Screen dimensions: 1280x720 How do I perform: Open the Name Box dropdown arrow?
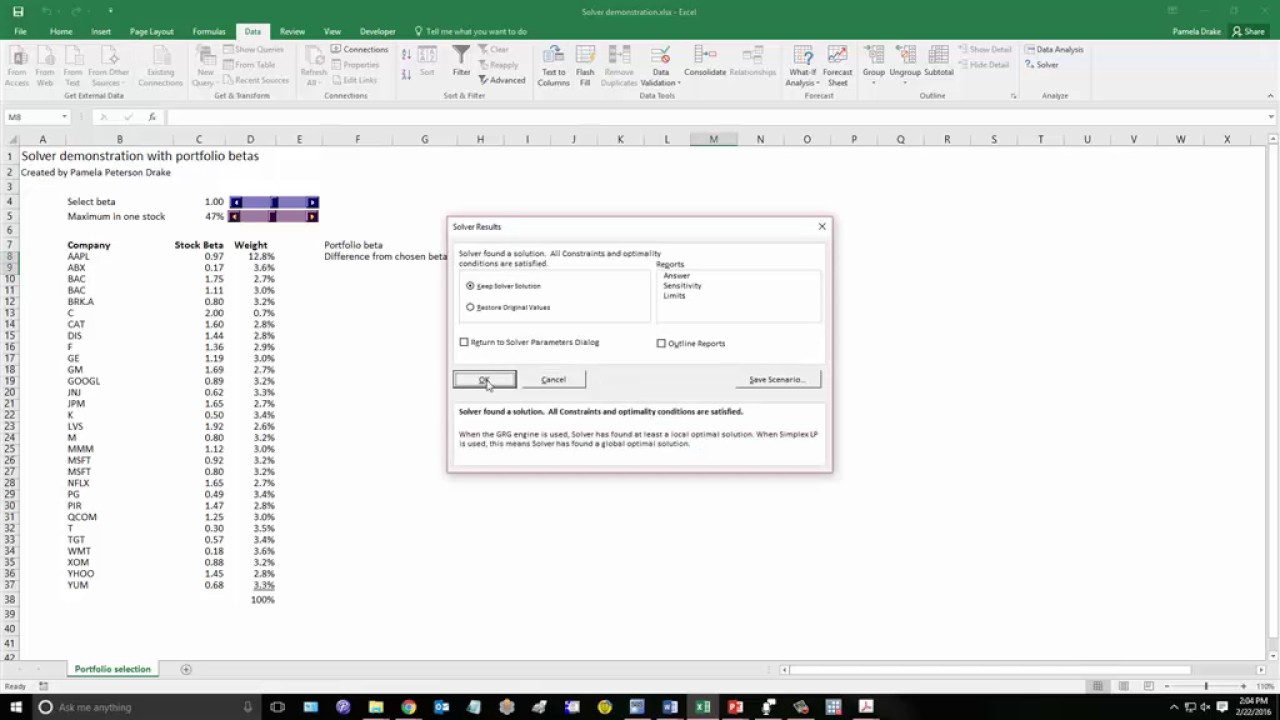pos(64,117)
